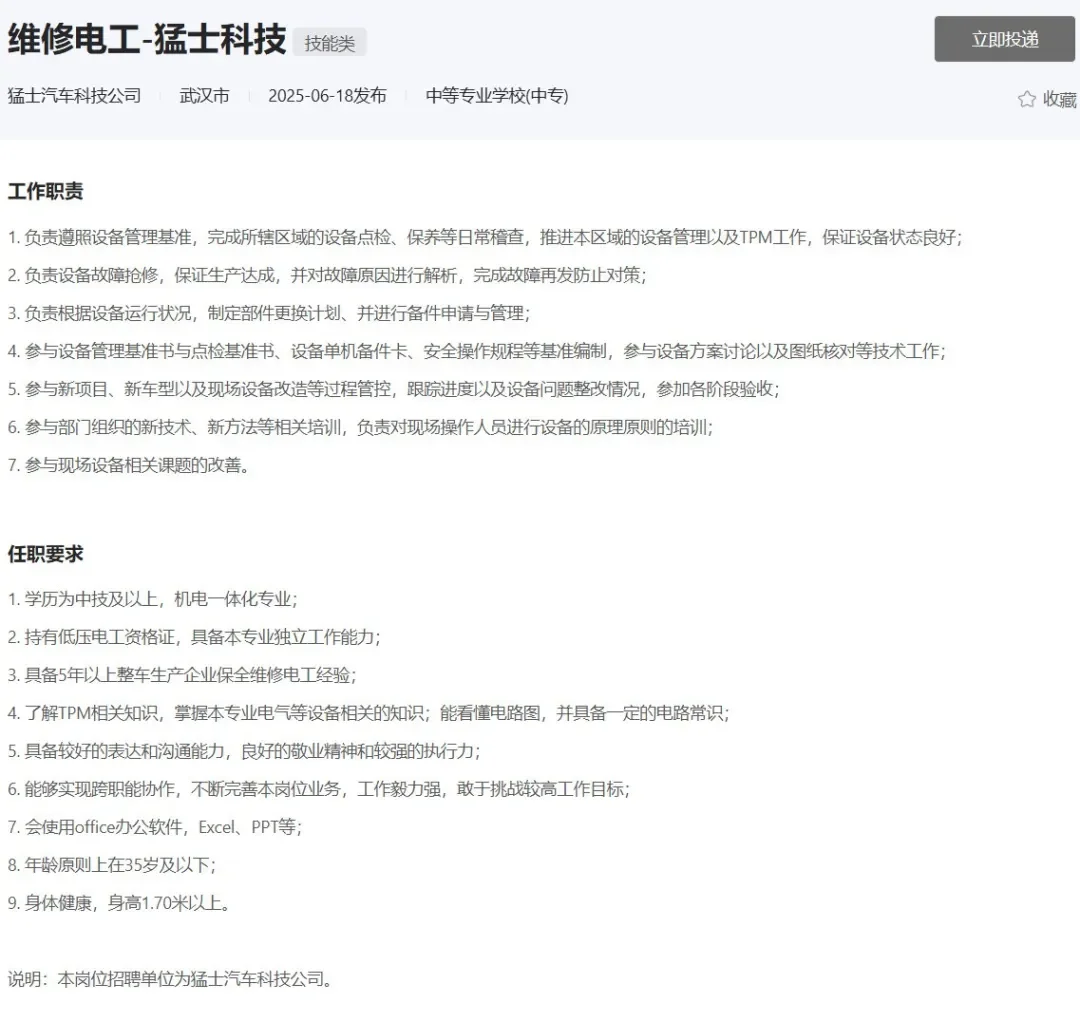Click company name 猛士汽车科技公司 in header

[x=74, y=96]
